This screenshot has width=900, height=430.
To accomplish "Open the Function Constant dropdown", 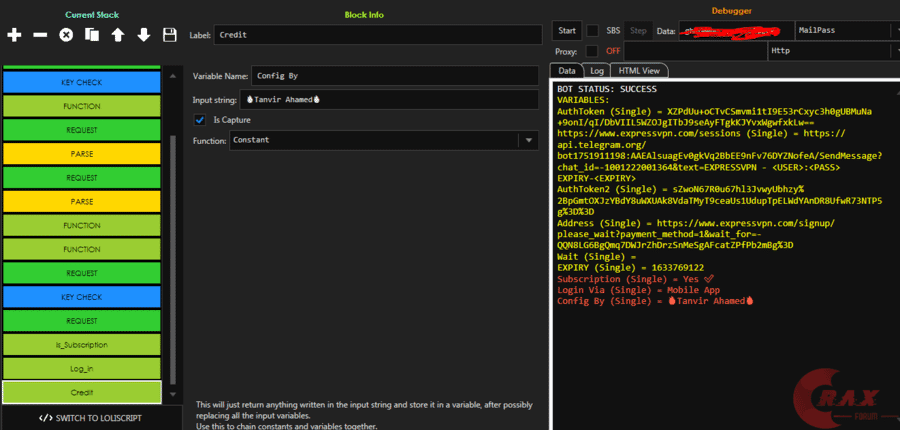I will tap(528, 141).
